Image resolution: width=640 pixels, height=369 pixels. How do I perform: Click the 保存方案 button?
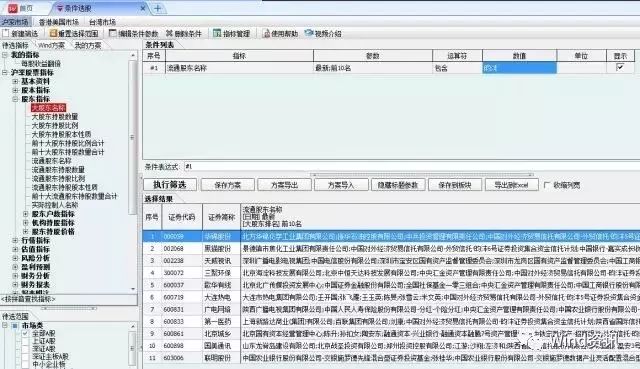(227, 185)
